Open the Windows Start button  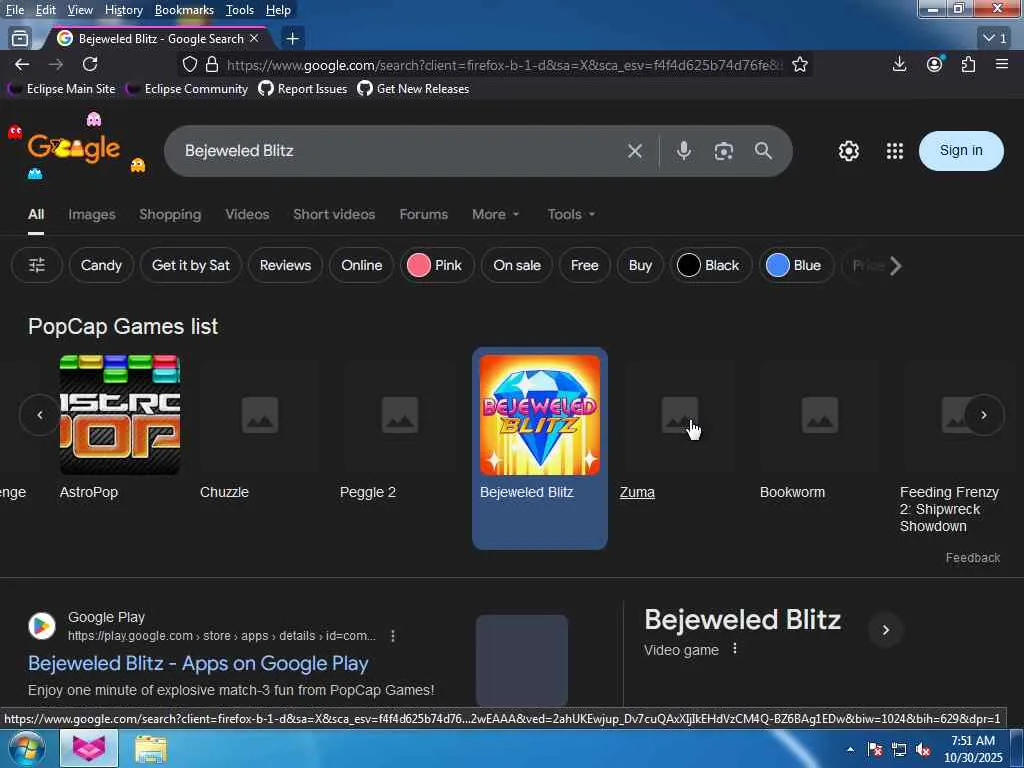(x=26, y=748)
